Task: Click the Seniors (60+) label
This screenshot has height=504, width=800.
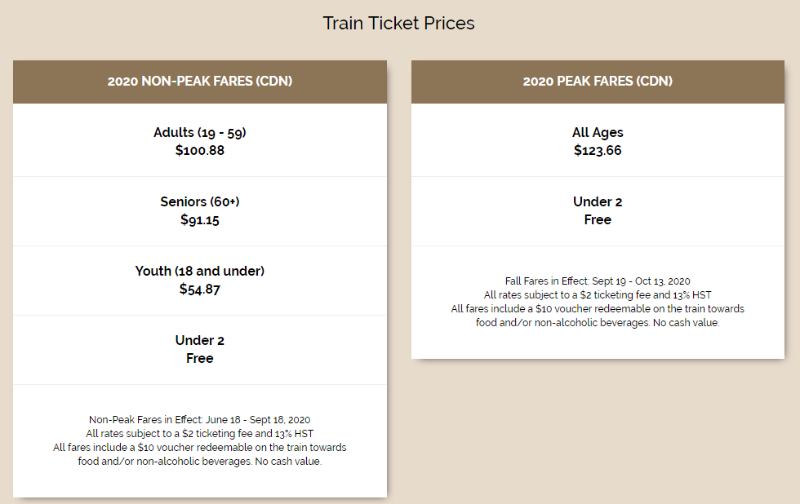Action: pyautogui.click(x=200, y=201)
